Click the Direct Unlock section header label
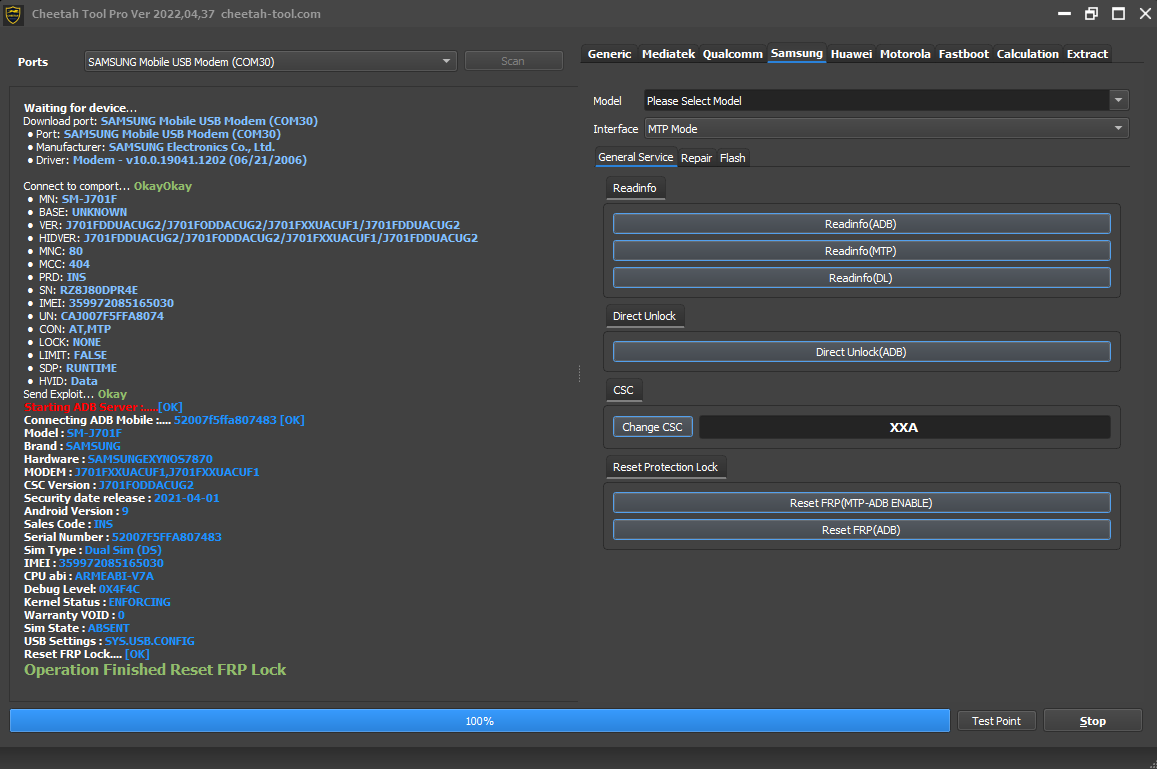The image size is (1157, 769). coord(644,316)
